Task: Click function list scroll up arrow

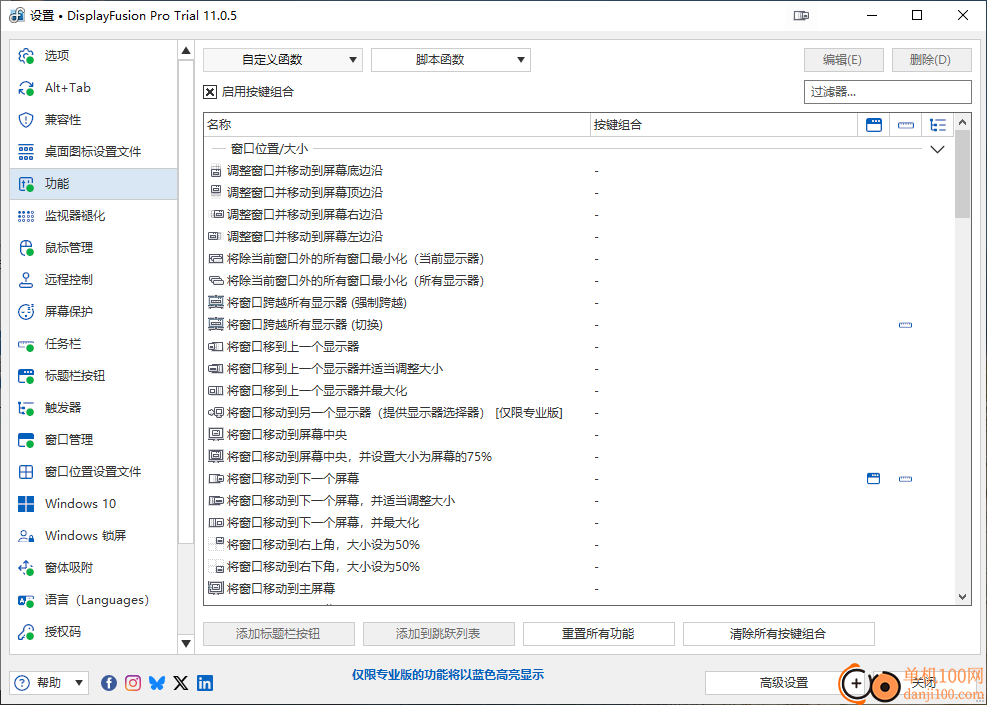Action: pos(962,122)
